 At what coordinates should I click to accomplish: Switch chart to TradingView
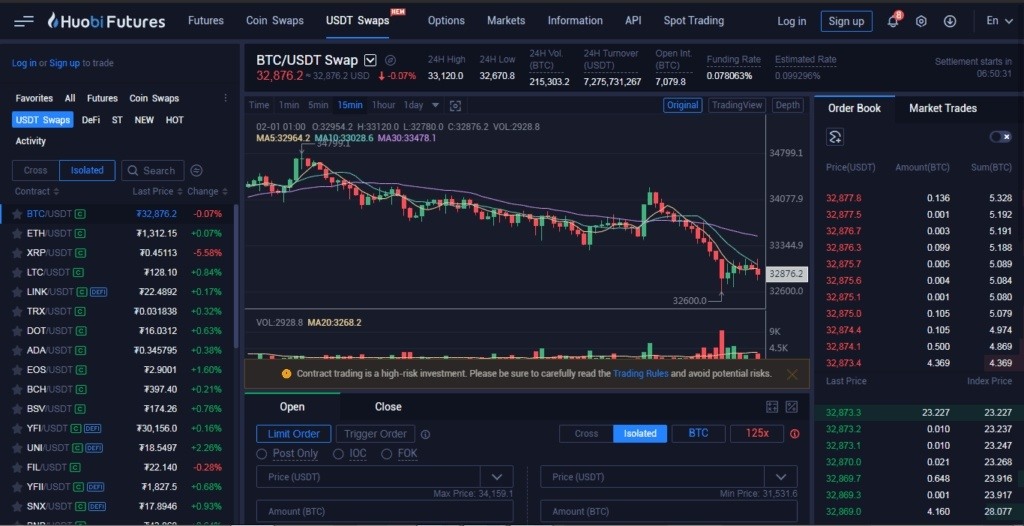pos(737,105)
